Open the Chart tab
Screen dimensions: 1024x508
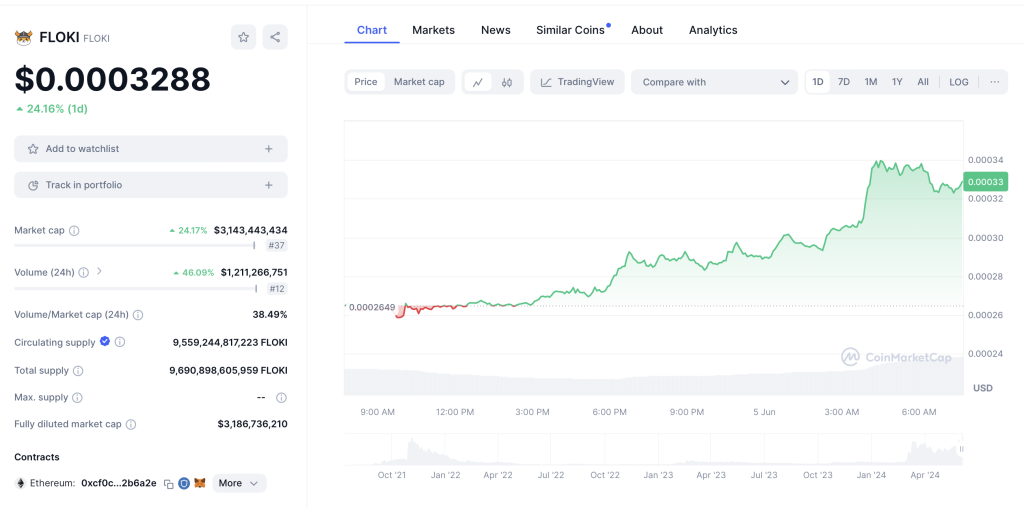[x=372, y=30]
